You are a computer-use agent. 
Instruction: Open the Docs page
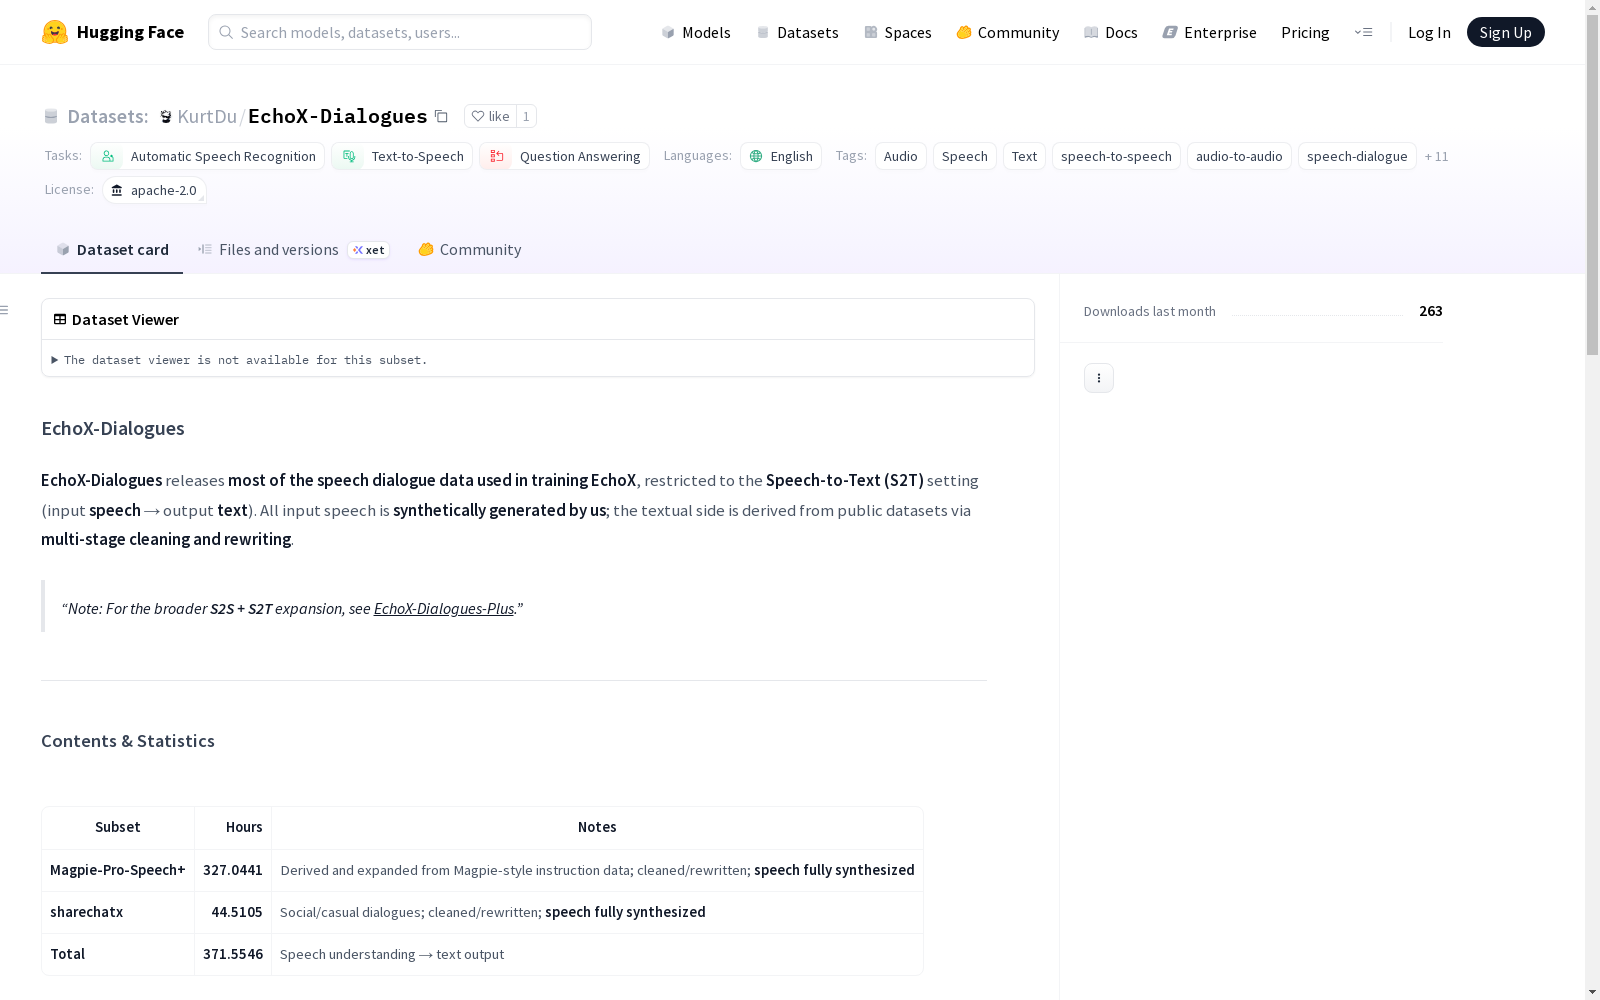(x=1111, y=32)
